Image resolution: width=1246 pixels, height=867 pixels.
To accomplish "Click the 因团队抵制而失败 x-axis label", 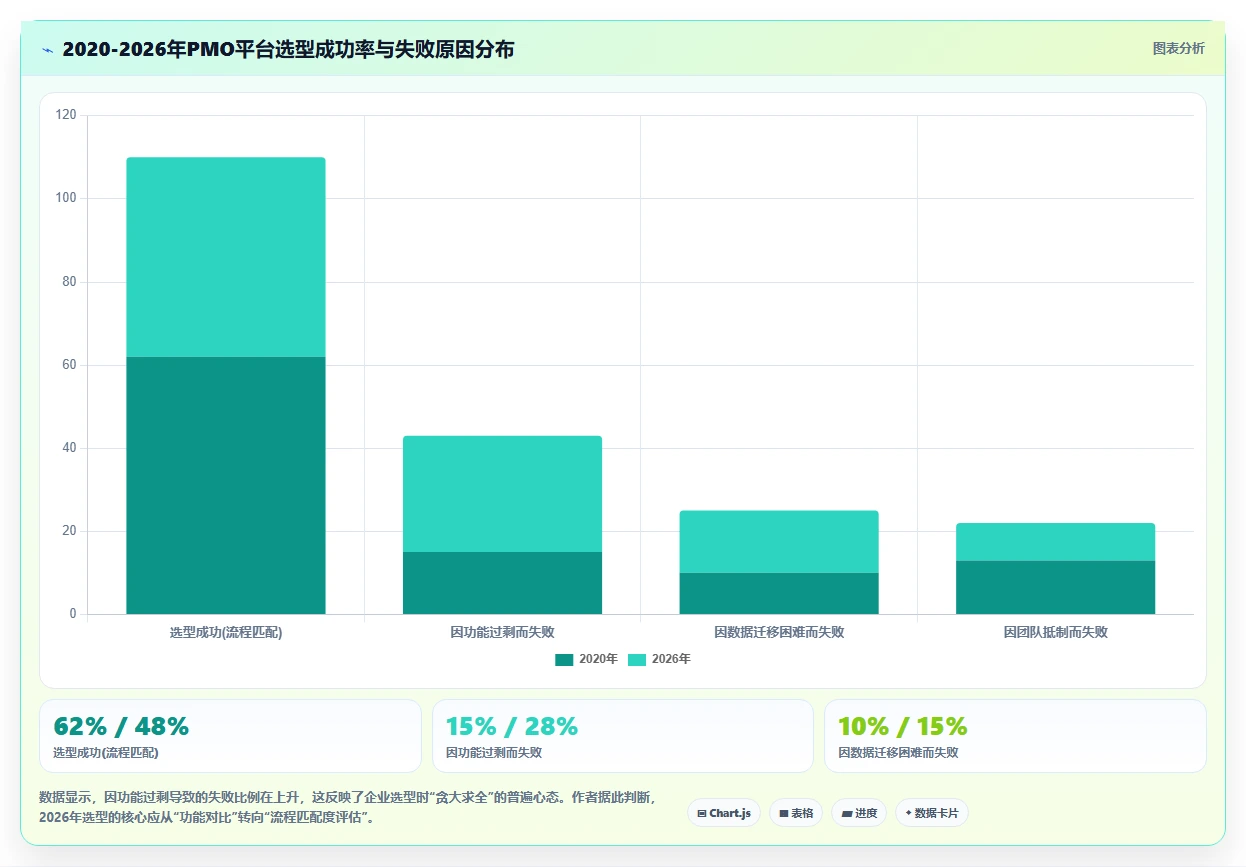I will [1055, 632].
